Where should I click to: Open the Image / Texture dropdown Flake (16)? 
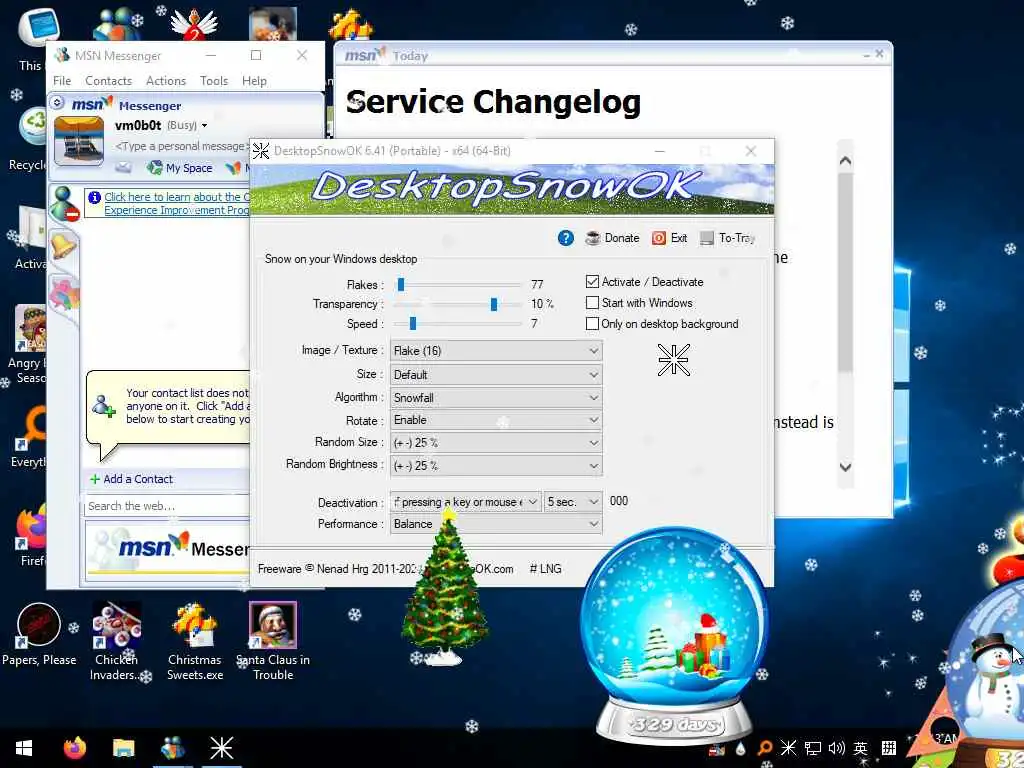click(x=496, y=351)
